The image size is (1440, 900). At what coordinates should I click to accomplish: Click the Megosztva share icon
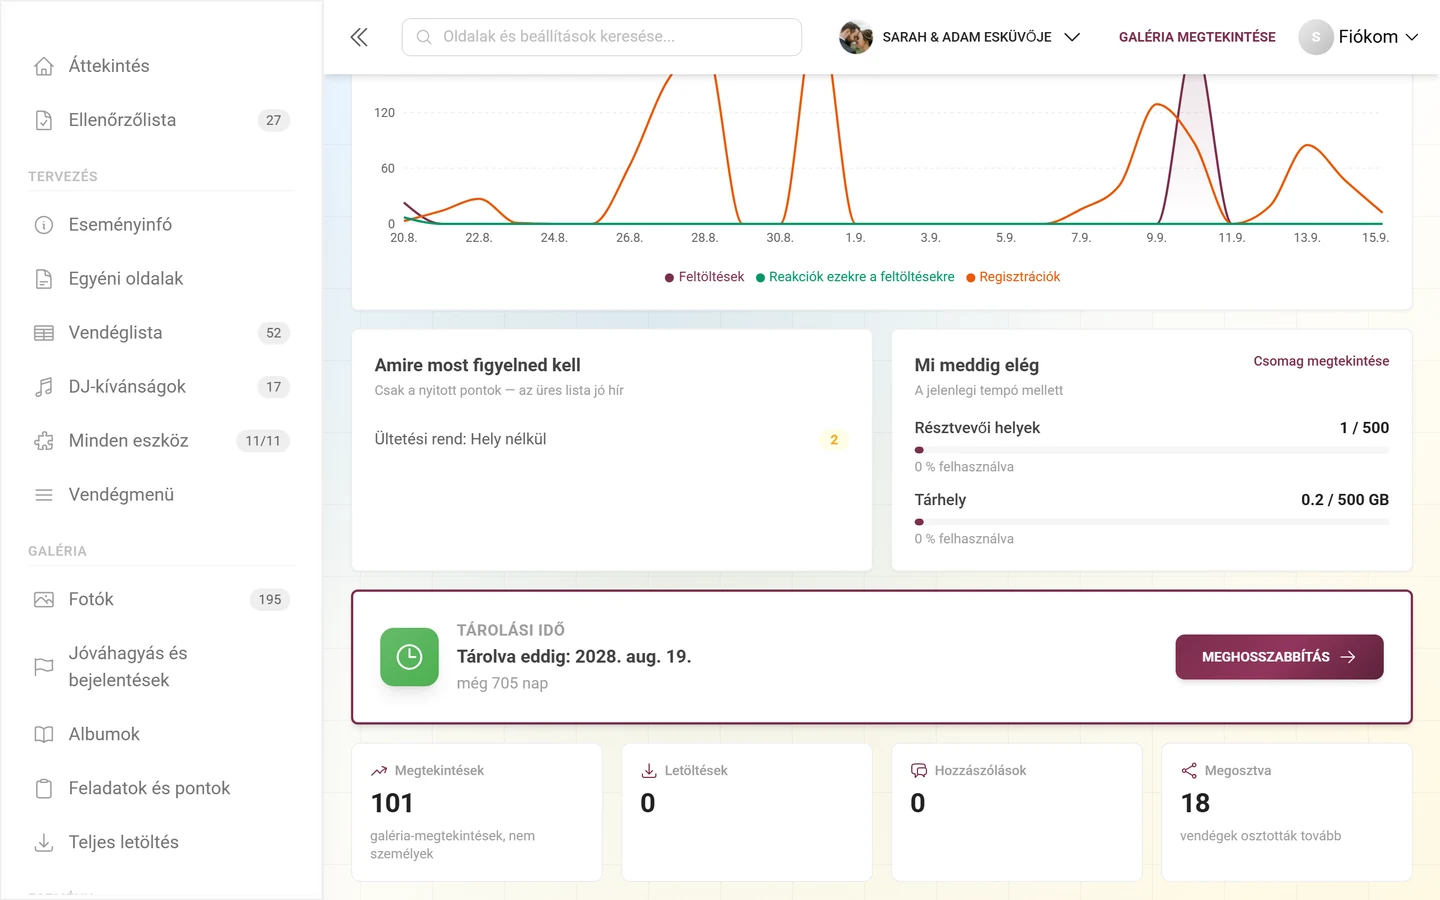1189,771
